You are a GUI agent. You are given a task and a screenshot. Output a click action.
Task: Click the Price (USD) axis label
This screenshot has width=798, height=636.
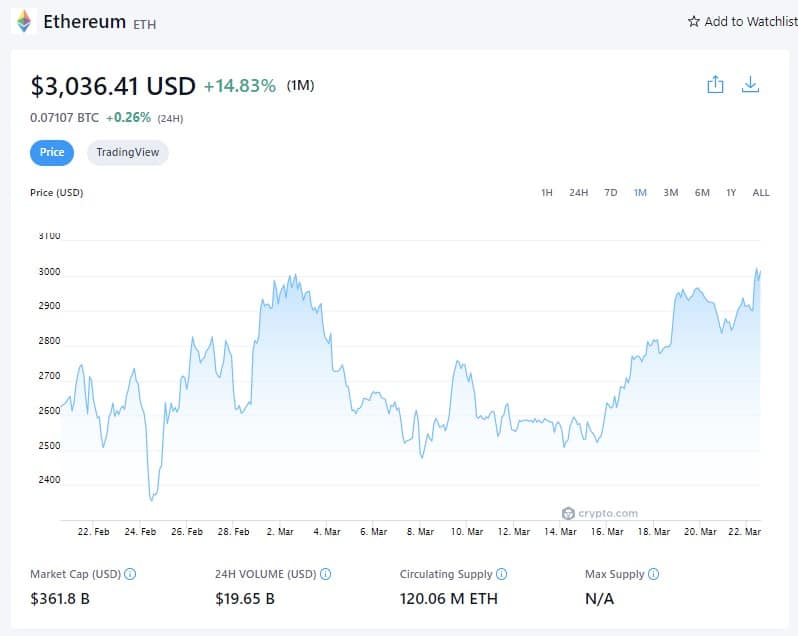pyautogui.click(x=56, y=192)
